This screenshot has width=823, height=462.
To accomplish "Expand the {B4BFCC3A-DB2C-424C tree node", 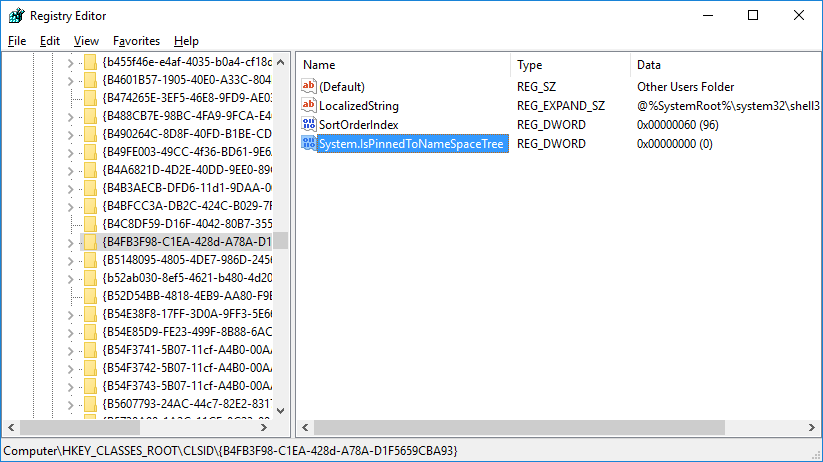I will click(70, 207).
